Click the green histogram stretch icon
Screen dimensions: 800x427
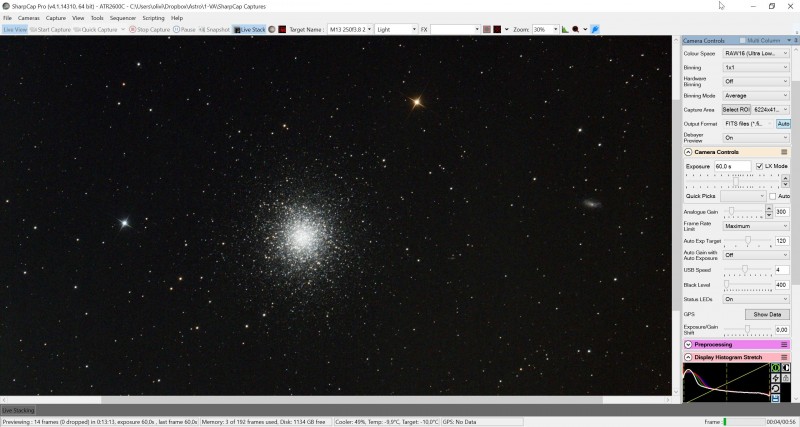point(776,367)
